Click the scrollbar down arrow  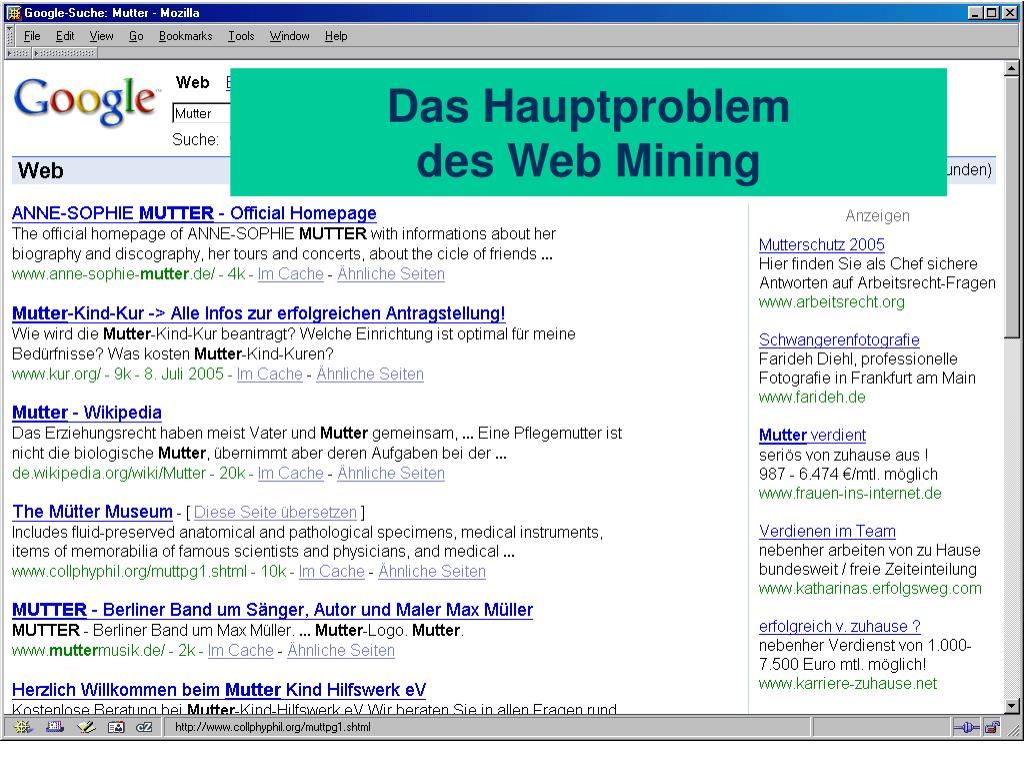[1012, 705]
